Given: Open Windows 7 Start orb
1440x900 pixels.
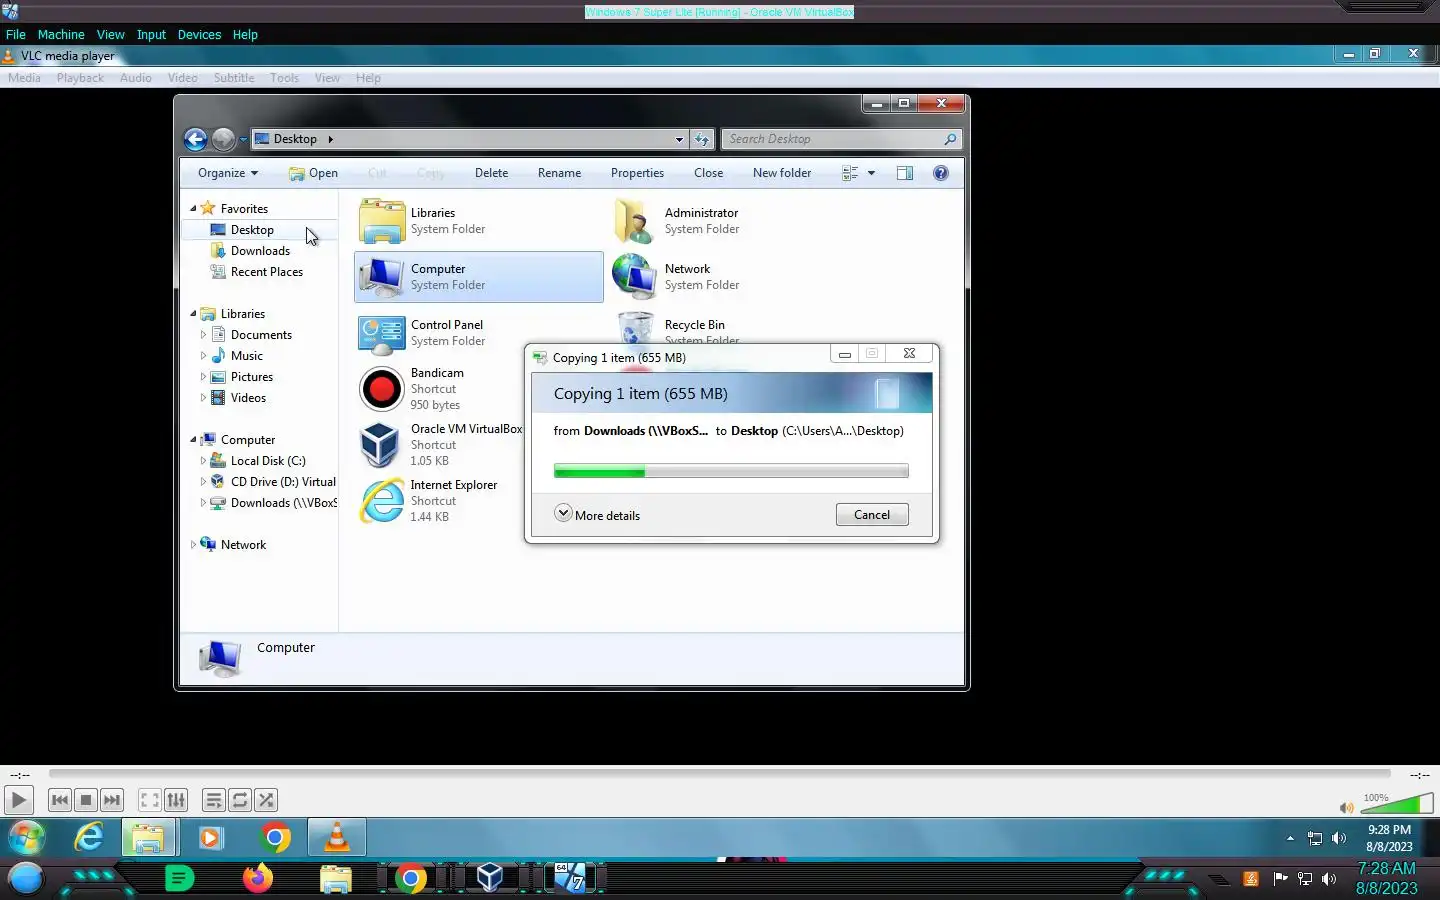Looking at the screenshot, I should (27, 837).
